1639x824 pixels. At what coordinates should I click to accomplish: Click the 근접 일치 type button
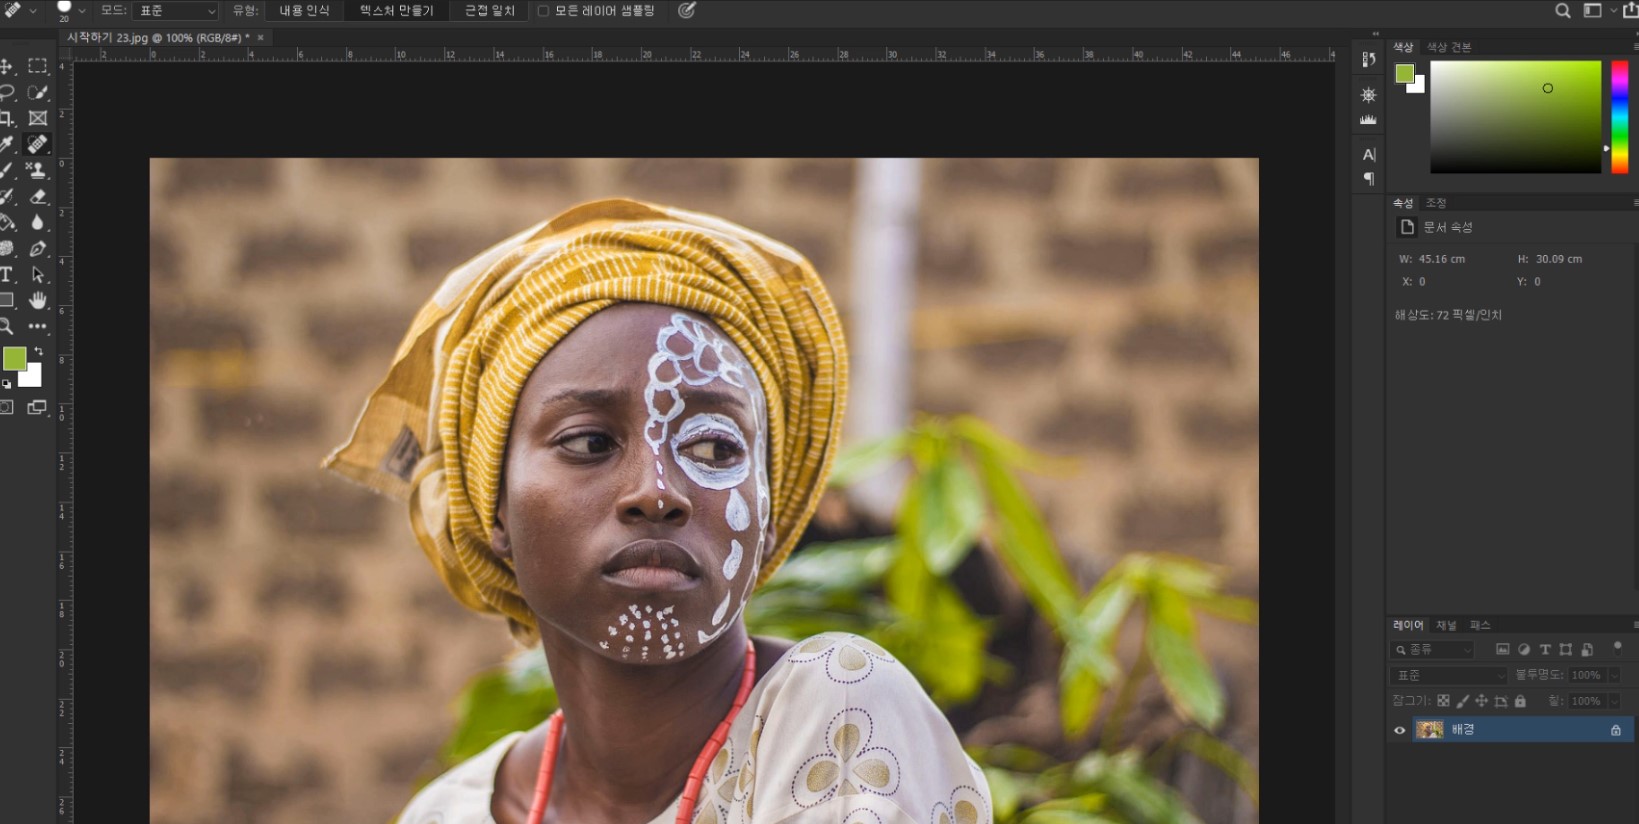coord(489,11)
